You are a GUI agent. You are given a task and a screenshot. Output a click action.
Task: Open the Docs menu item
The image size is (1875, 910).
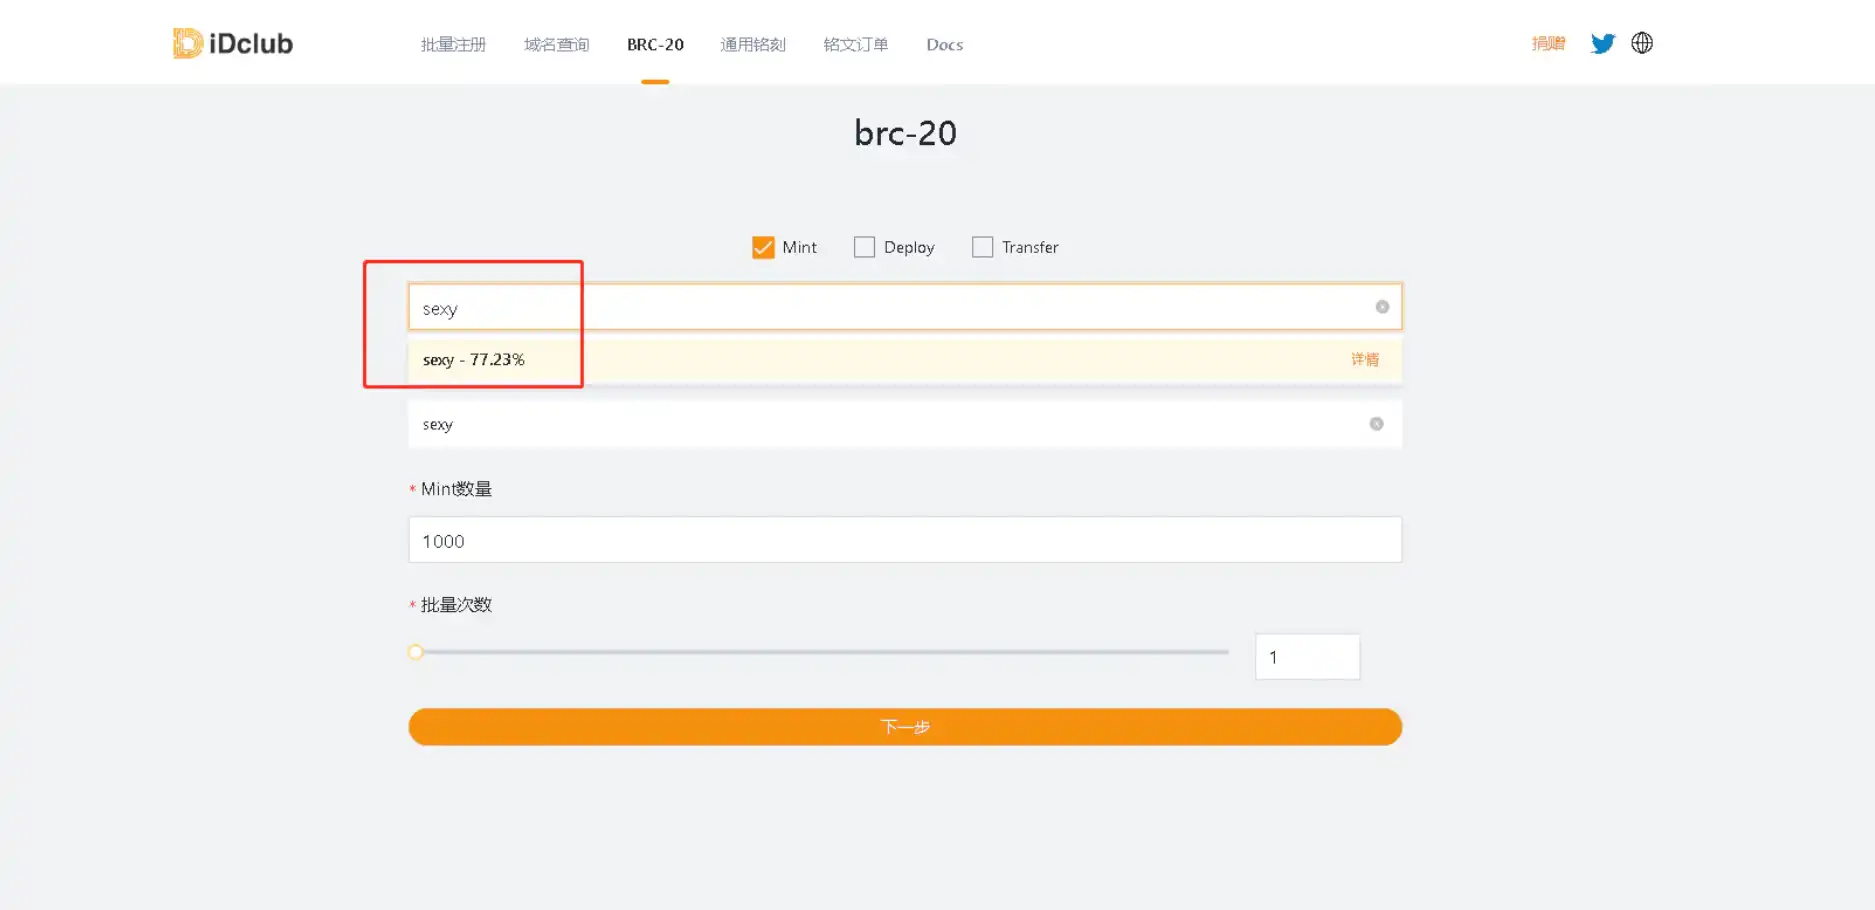point(944,44)
